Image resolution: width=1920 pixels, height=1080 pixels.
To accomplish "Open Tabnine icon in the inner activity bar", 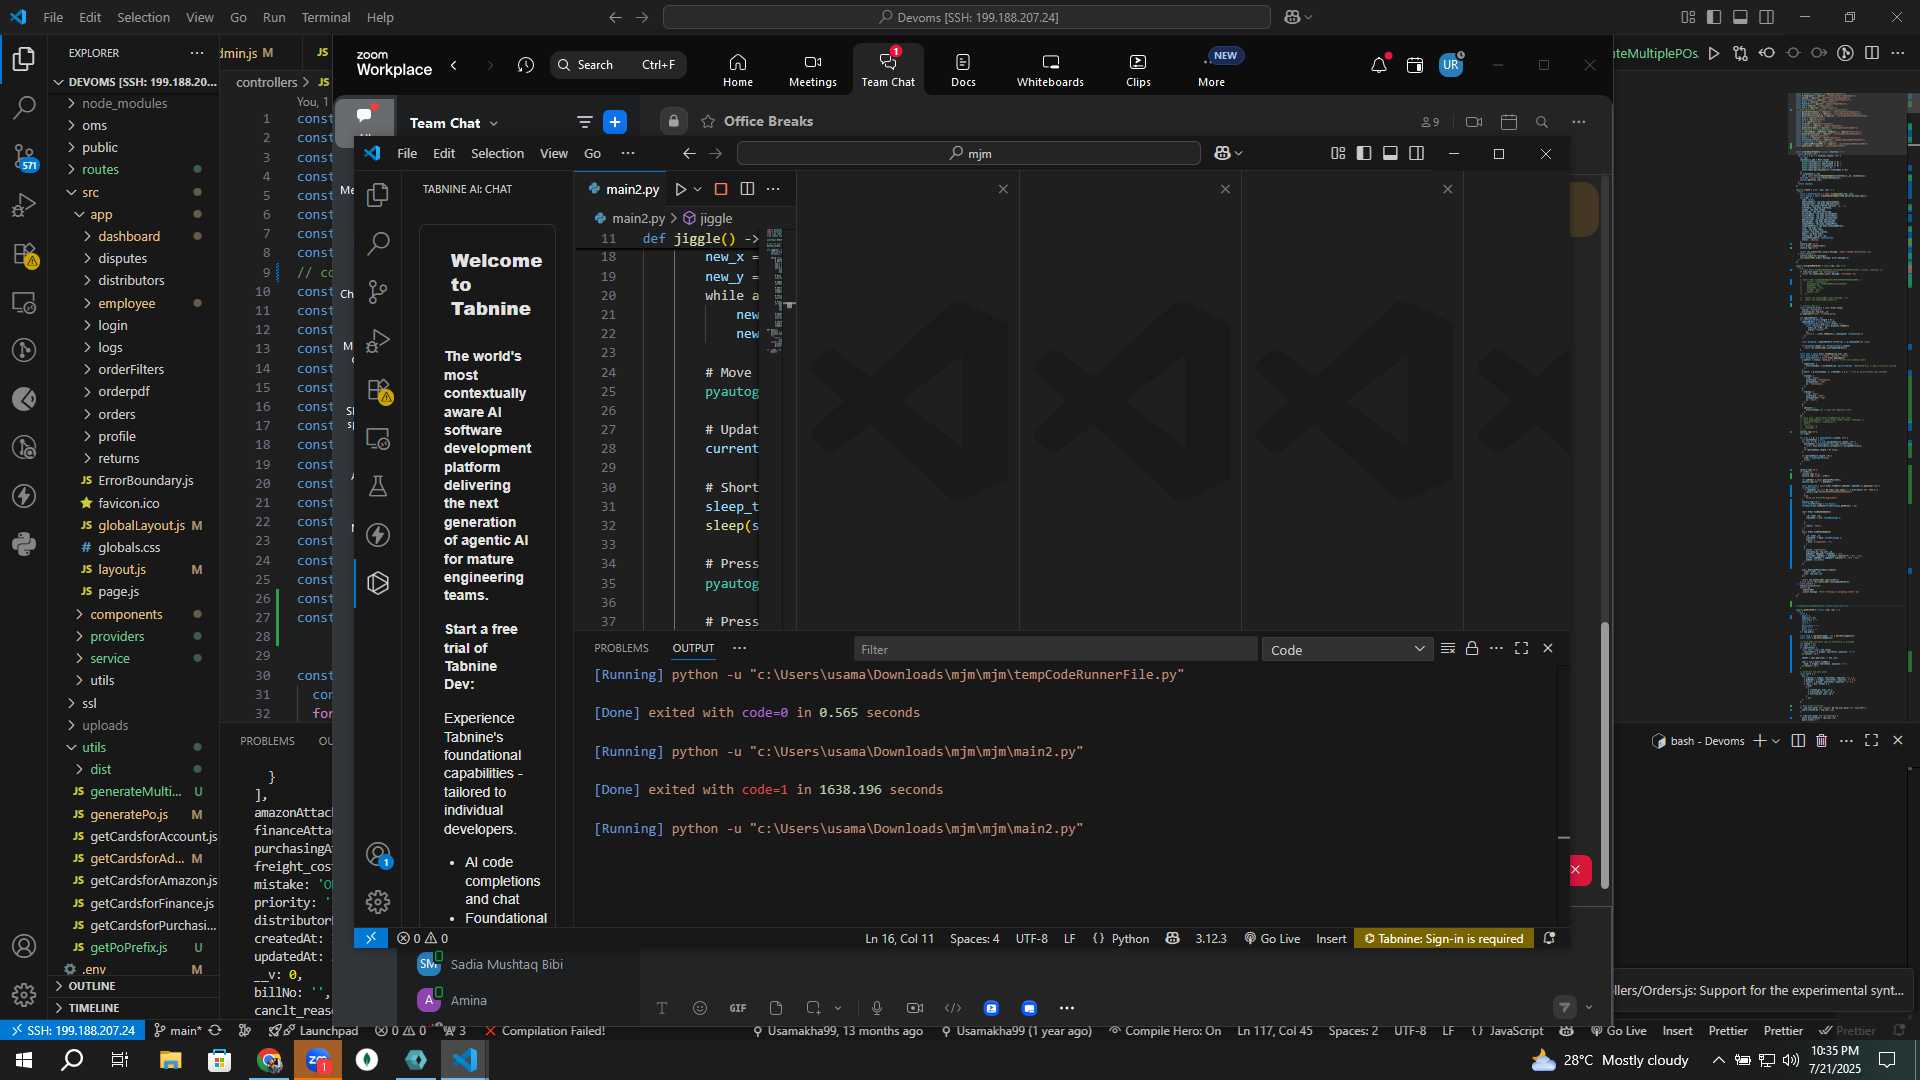I will (378, 583).
